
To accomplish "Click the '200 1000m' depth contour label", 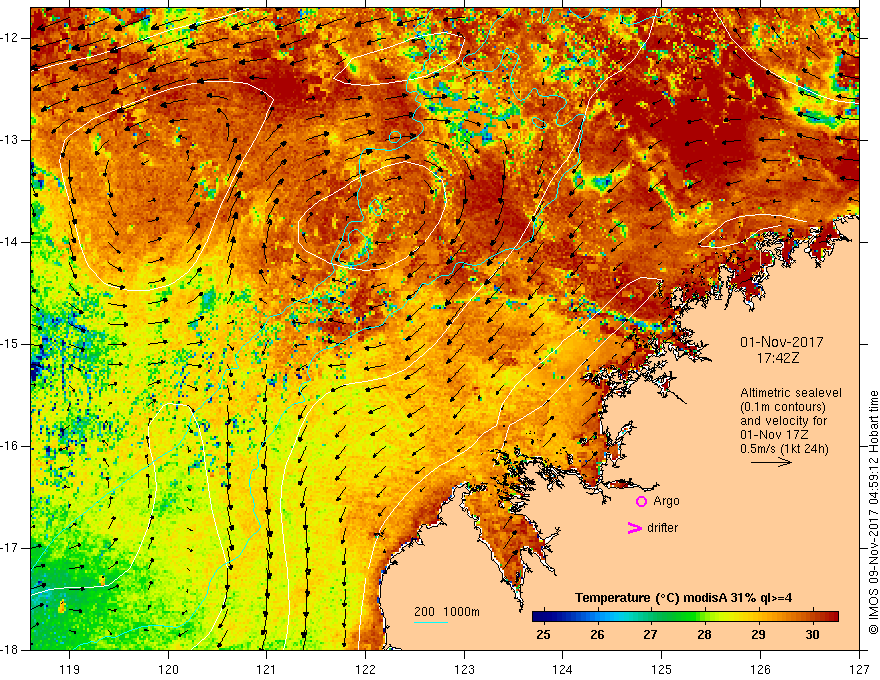I will 447,612.
